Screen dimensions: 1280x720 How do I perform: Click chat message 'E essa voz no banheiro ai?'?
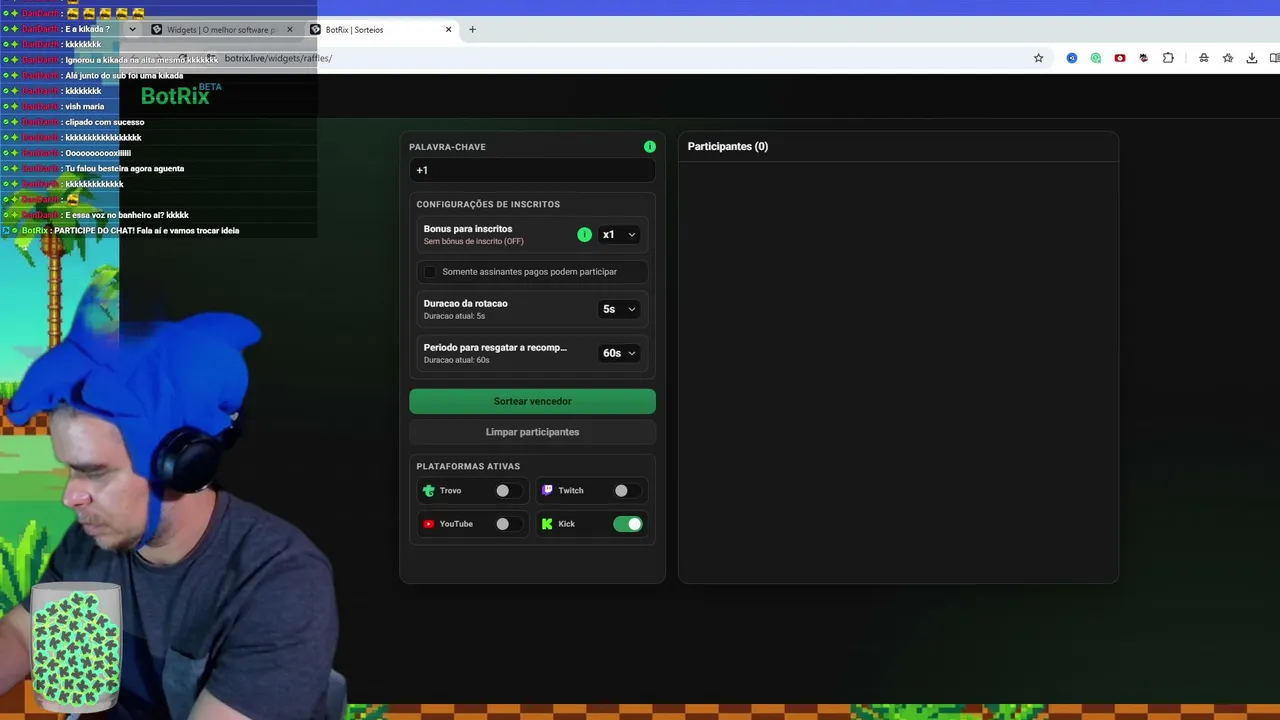click(127, 215)
